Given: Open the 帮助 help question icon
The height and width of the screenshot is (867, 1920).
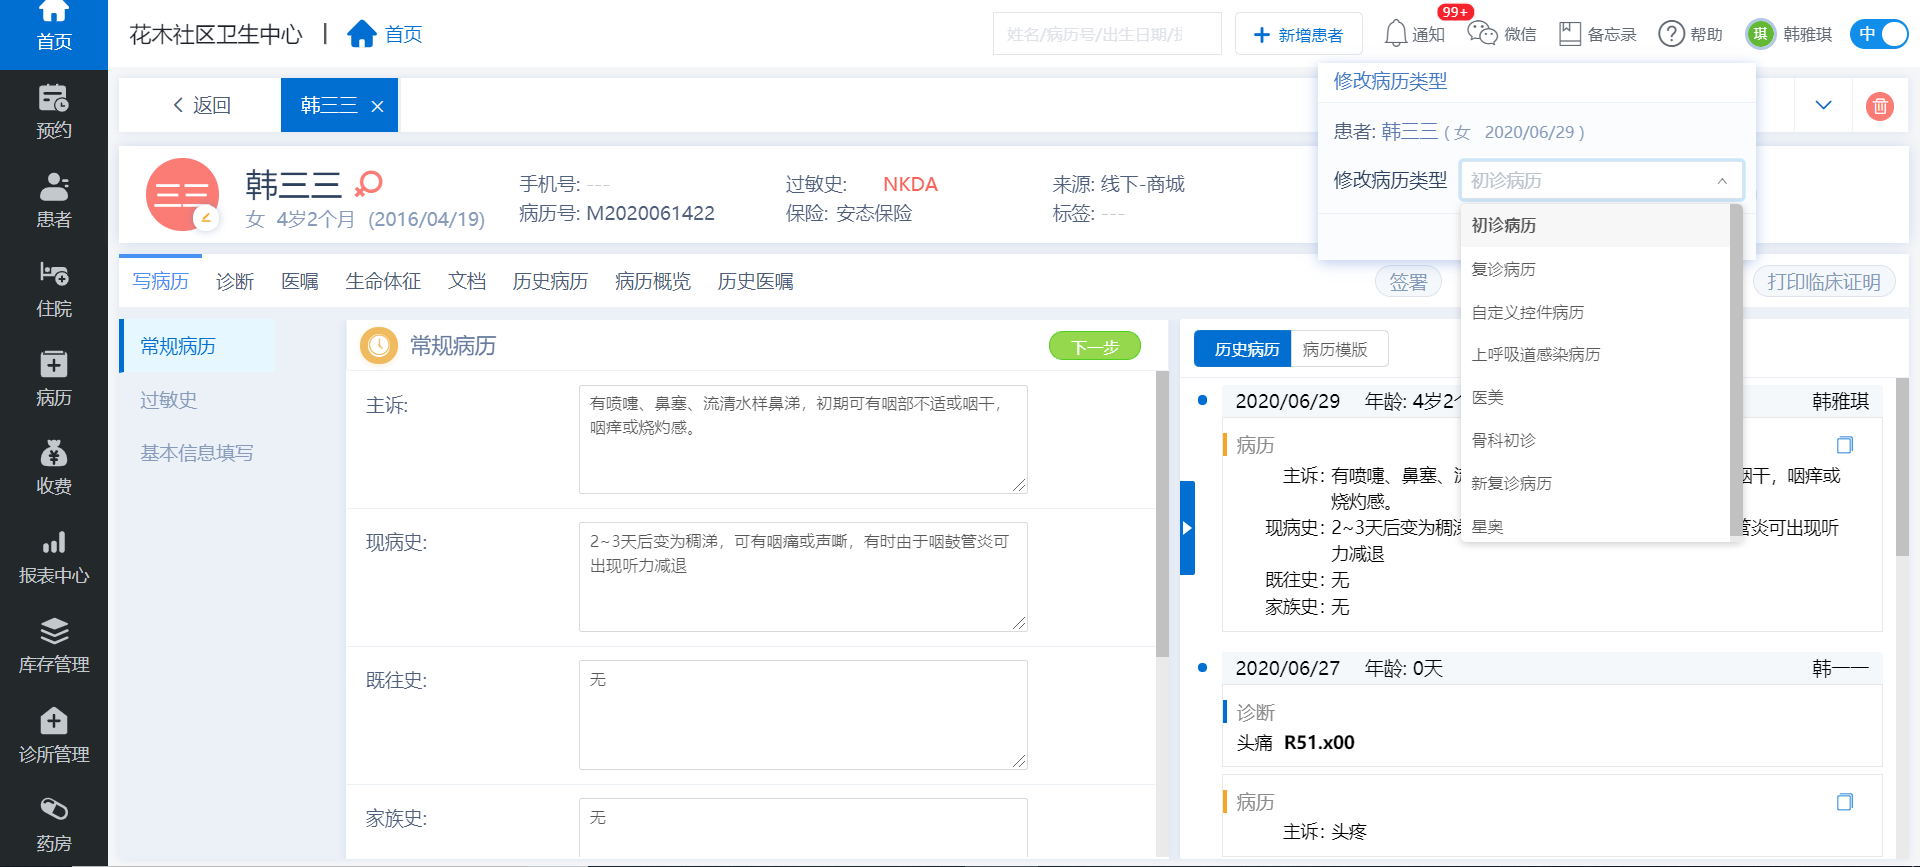Looking at the screenshot, I should (x=1671, y=34).
